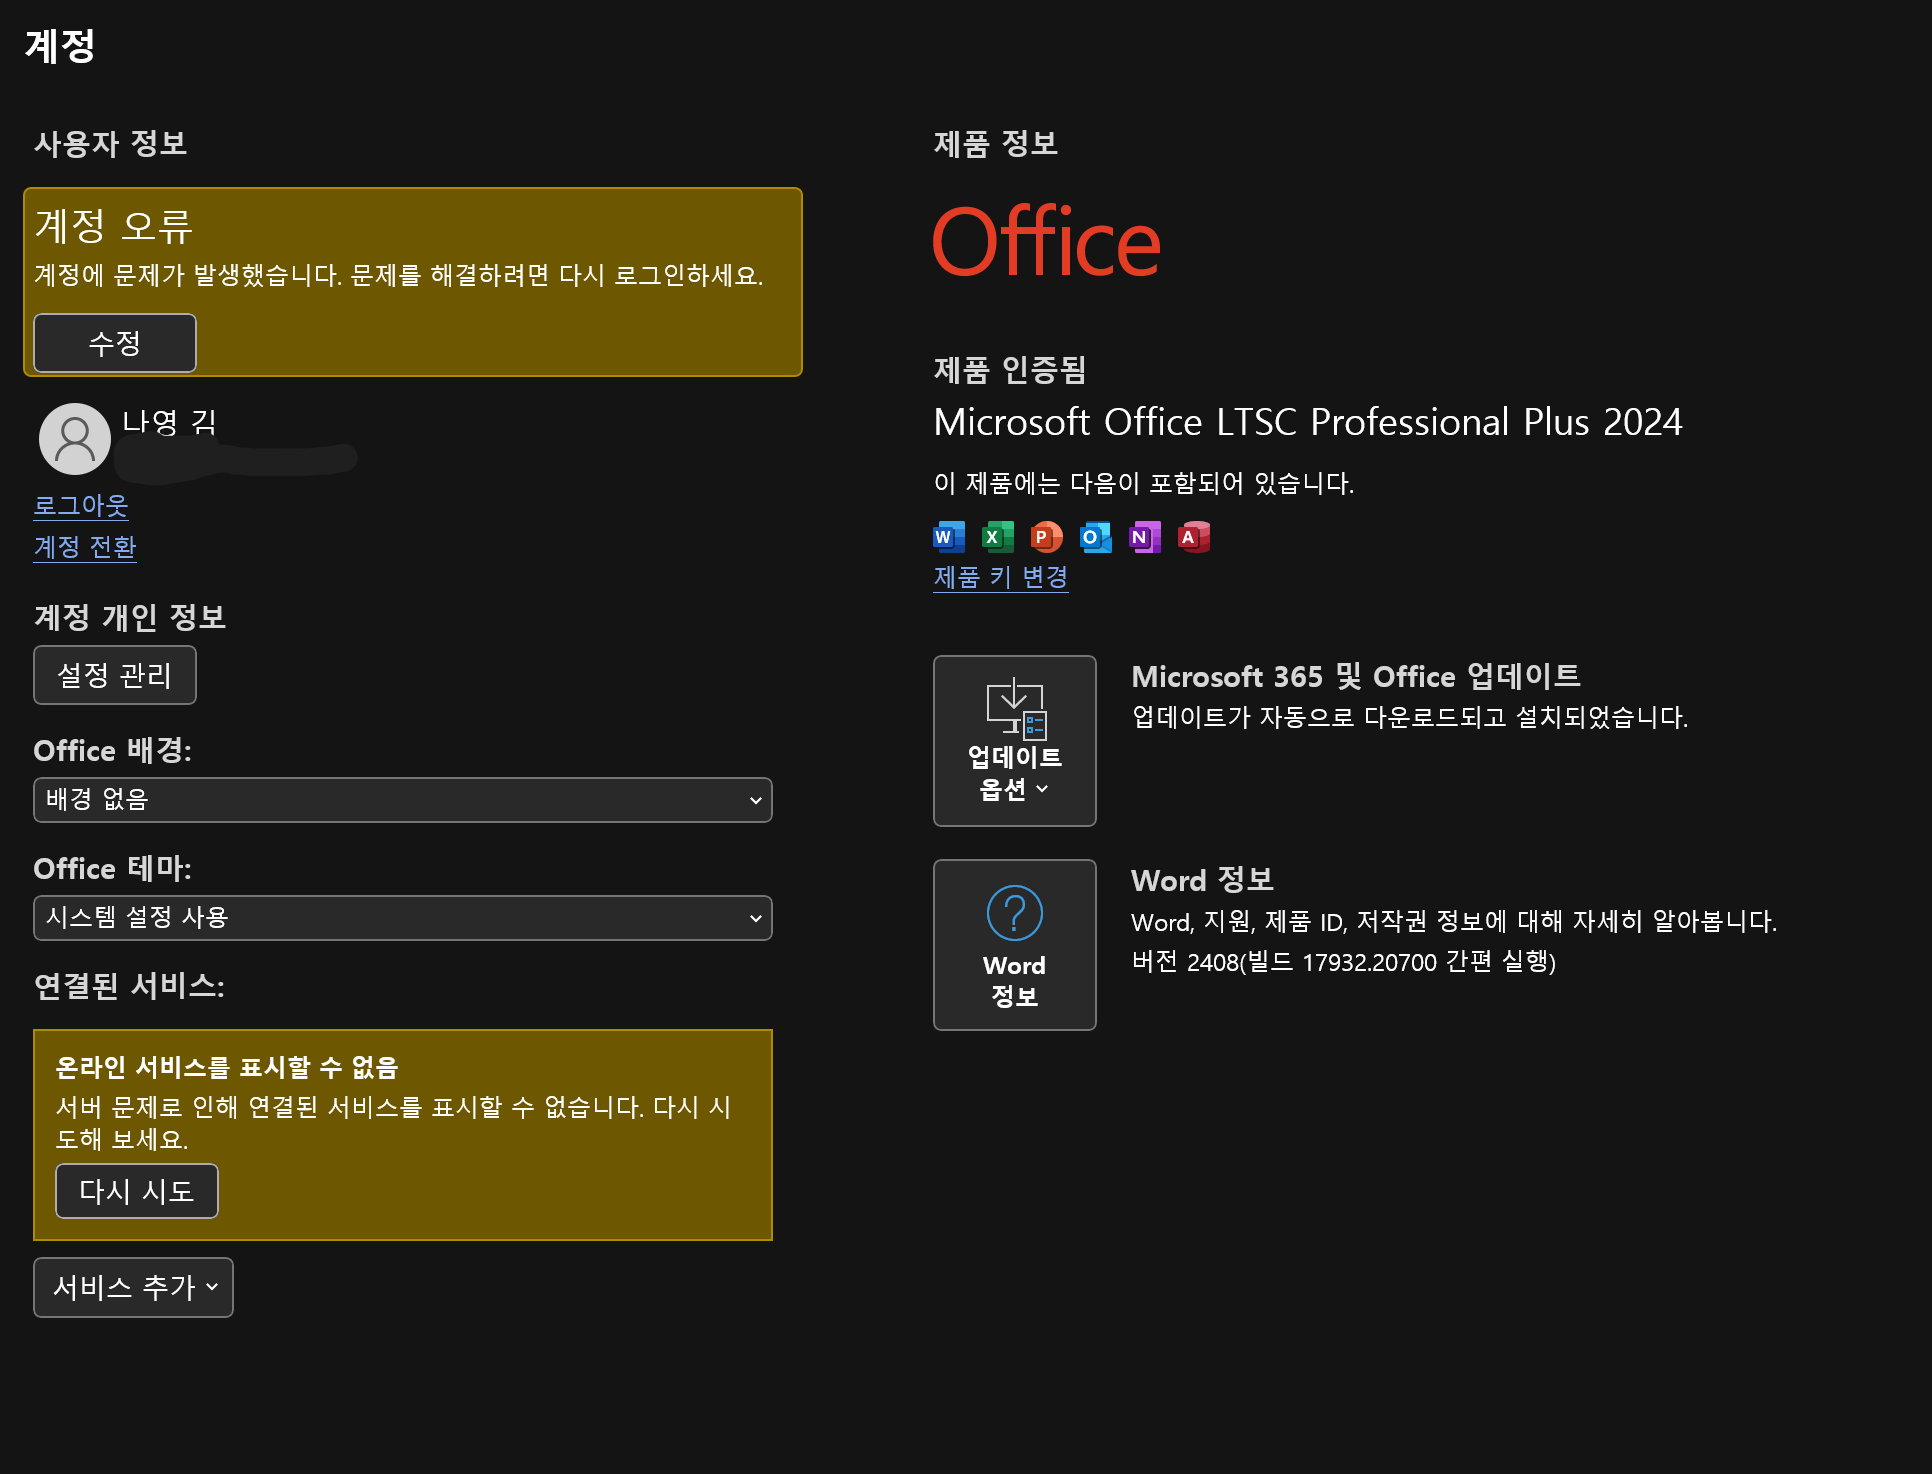Click the version text 버전 2408
This screenshot has height=1474, width=1932.
point(1343,962)
